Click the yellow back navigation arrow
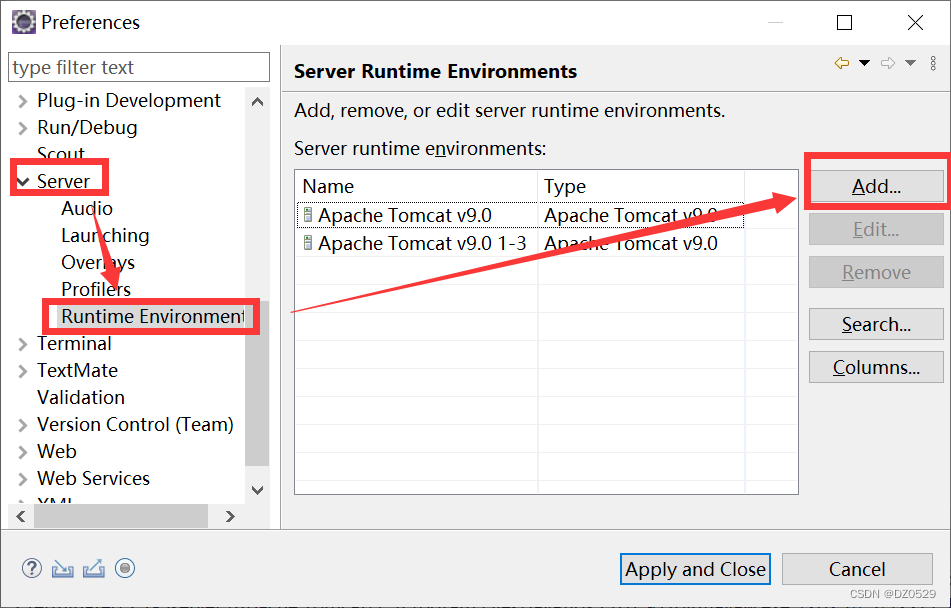 point(841,62)
